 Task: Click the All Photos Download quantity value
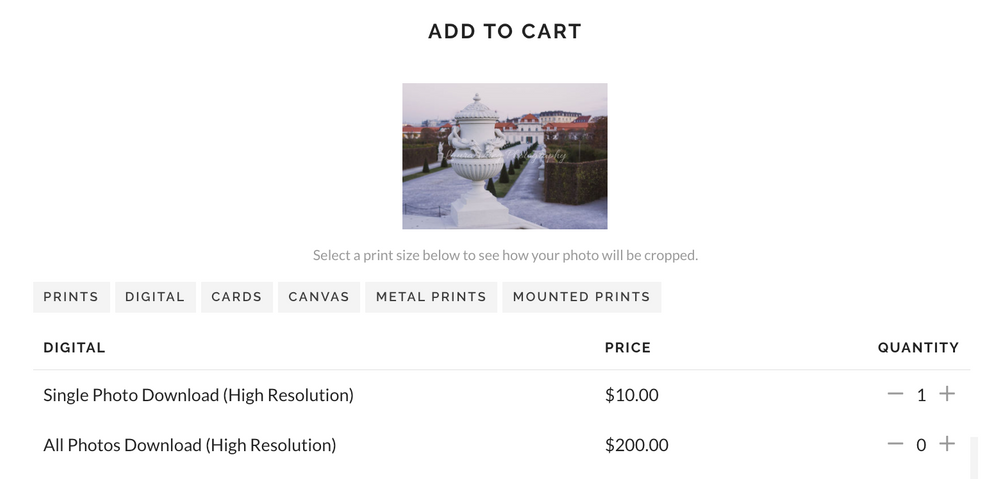point(921,445)
